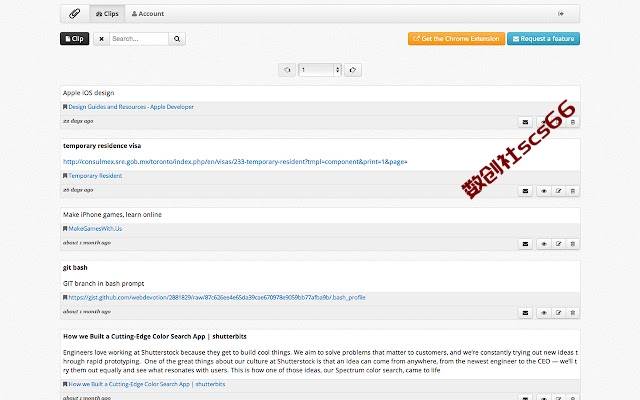Image resolution: width=640 pixels, height=400 pixels.
Task: Click 'Make iPhone games, learn online' text
Action: pos(112,215)
